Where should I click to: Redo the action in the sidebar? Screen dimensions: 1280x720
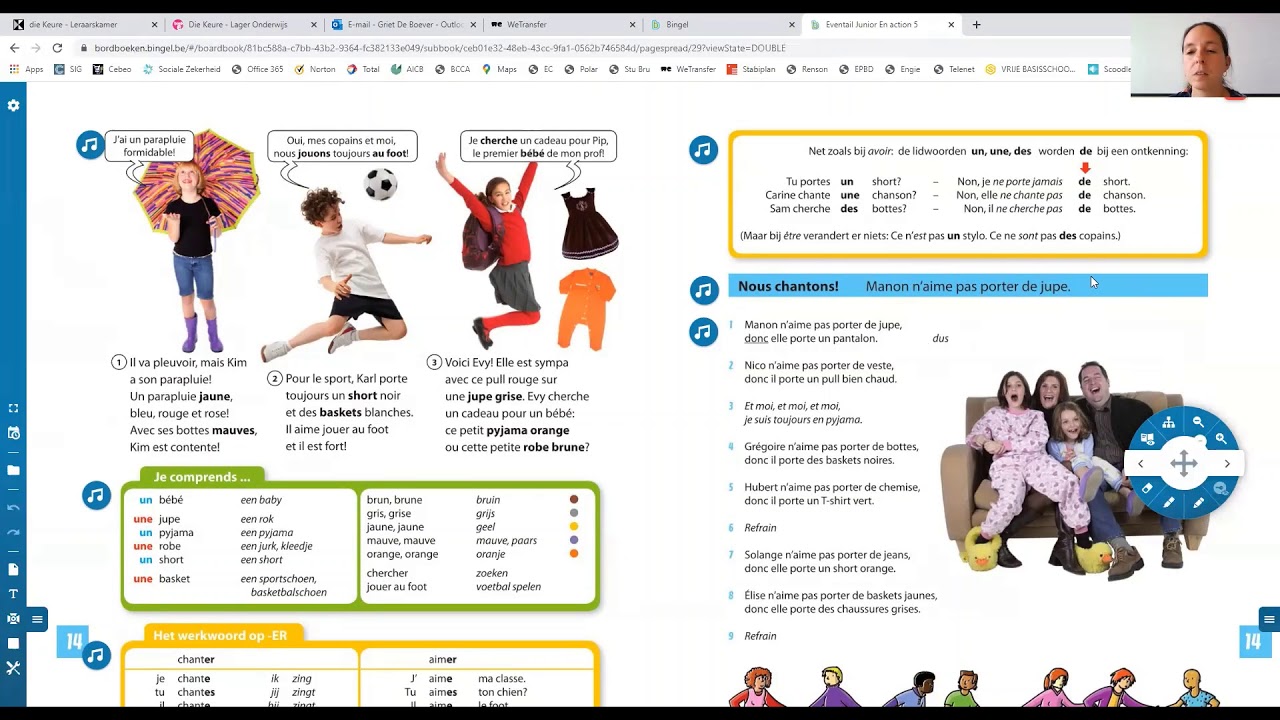(13, 532)
